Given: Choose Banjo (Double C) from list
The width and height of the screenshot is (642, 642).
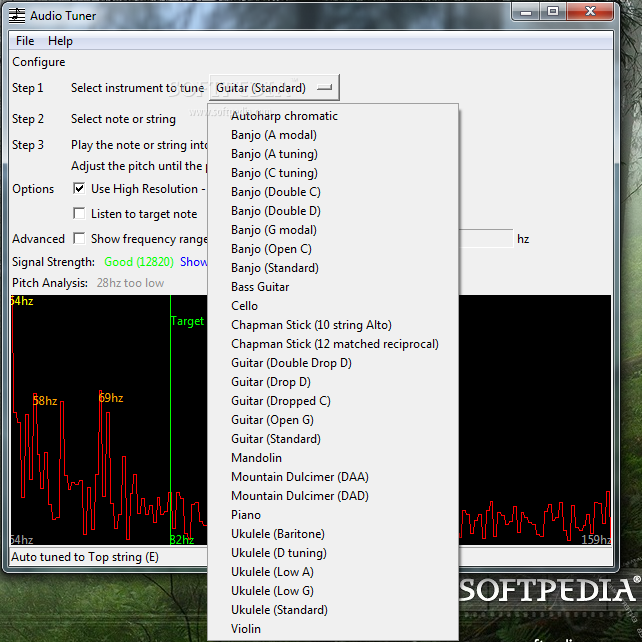Looking at the screenshot, I should tap(333, 192).
